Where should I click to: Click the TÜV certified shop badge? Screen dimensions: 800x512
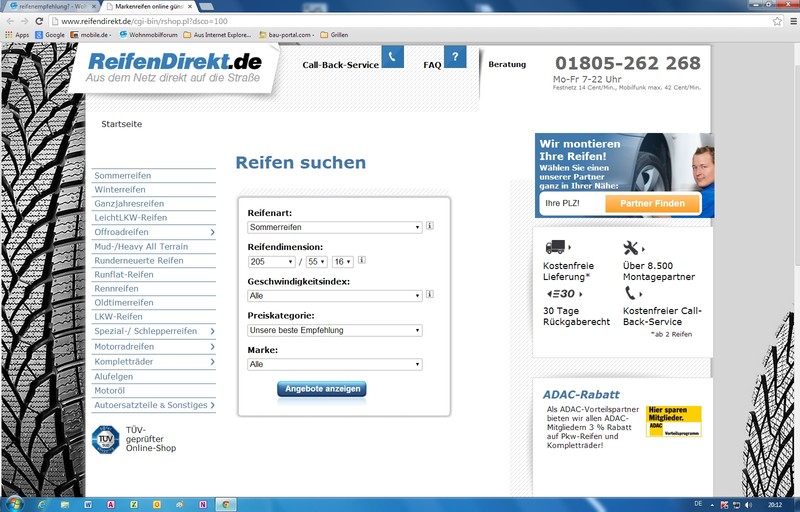(x=106, y=439)
